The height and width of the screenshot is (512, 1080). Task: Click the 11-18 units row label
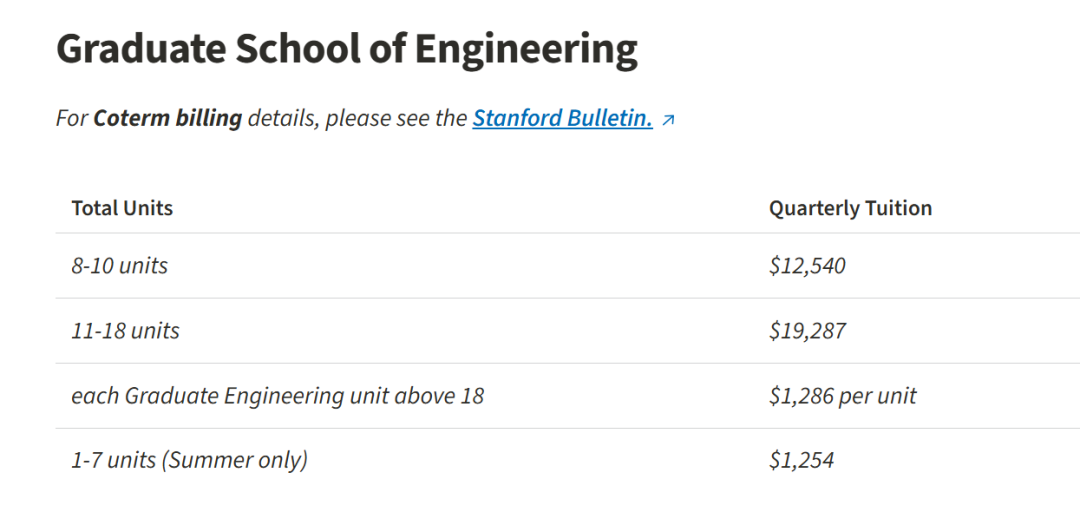tap(125, 331)
